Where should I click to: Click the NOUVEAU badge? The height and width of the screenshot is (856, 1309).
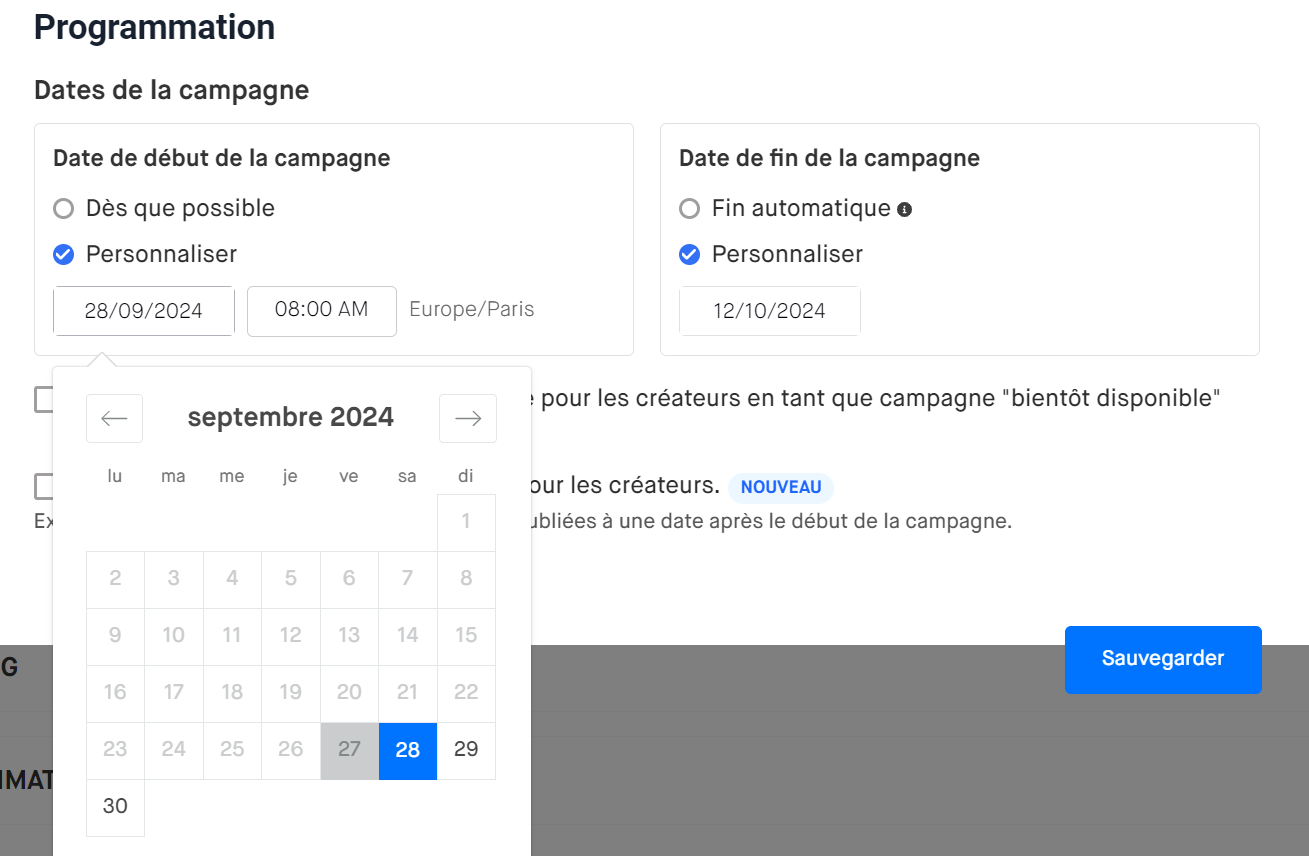pyautogui.click(x=781, y=487)
